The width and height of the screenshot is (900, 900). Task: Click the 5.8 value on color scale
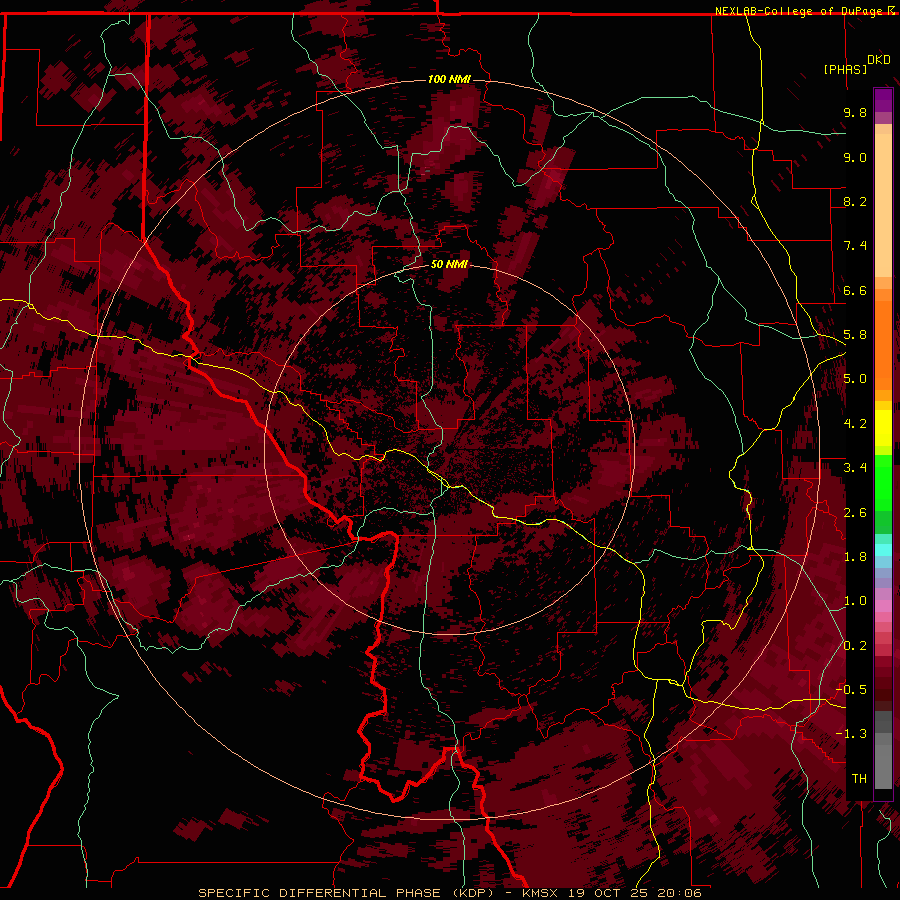point(855,335)
